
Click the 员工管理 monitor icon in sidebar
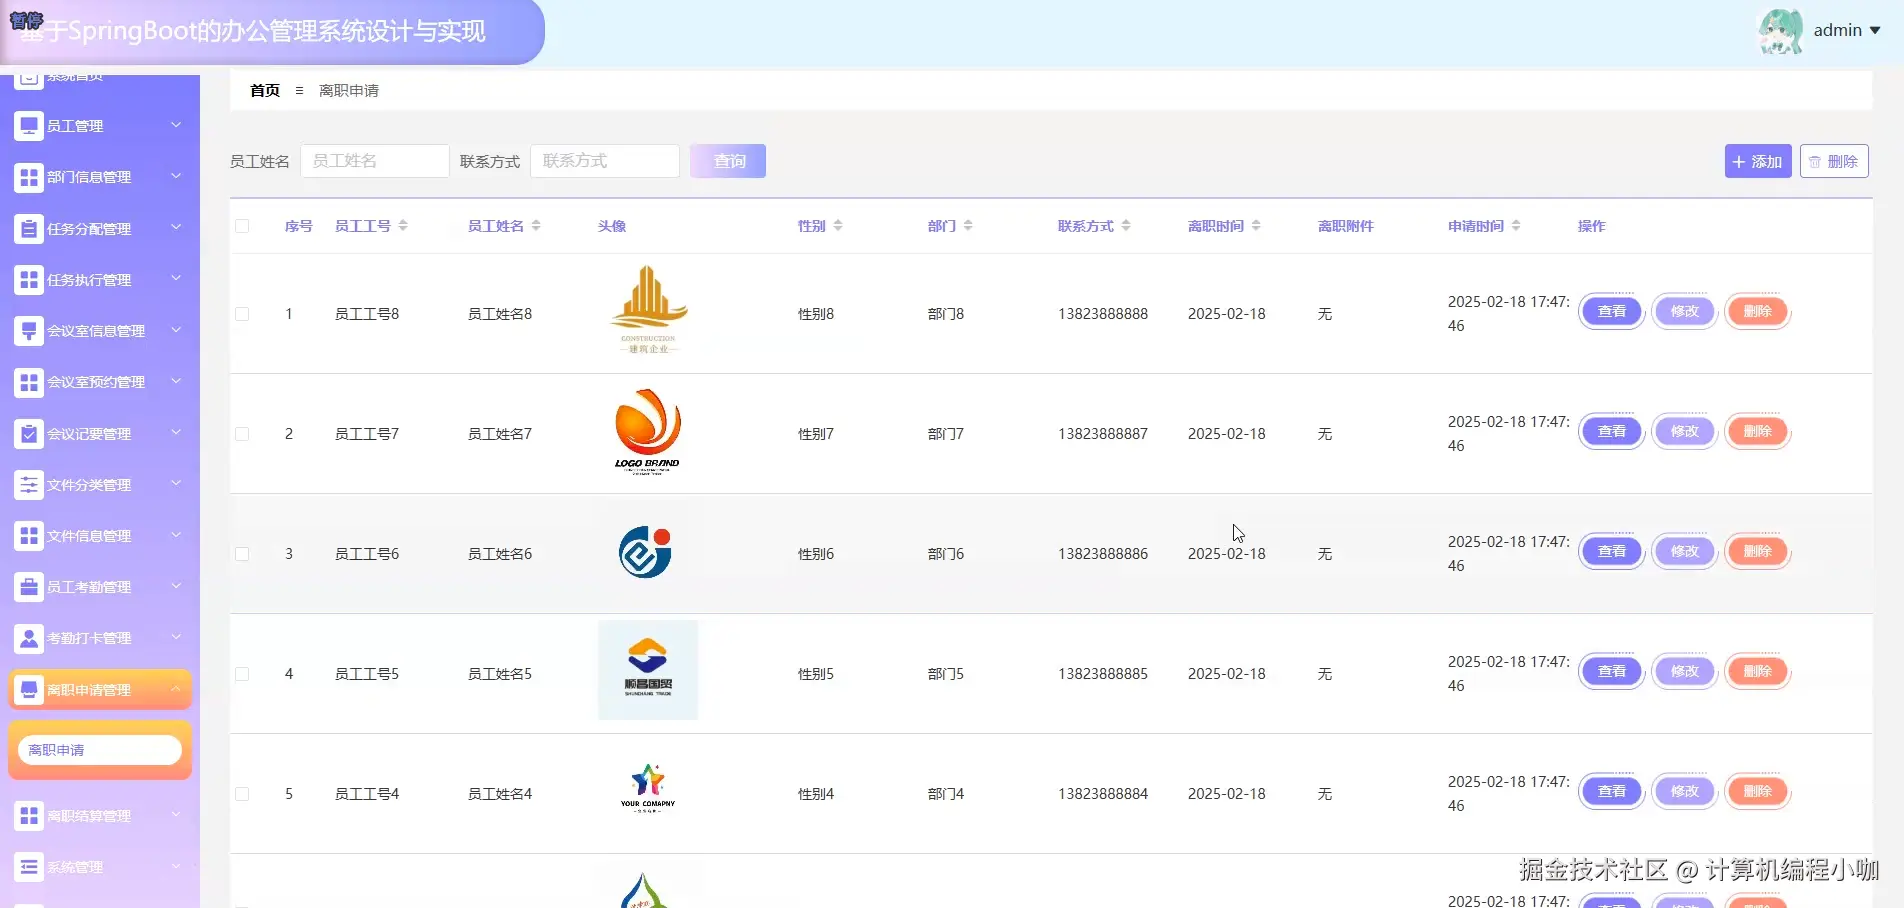coord(29,126)
